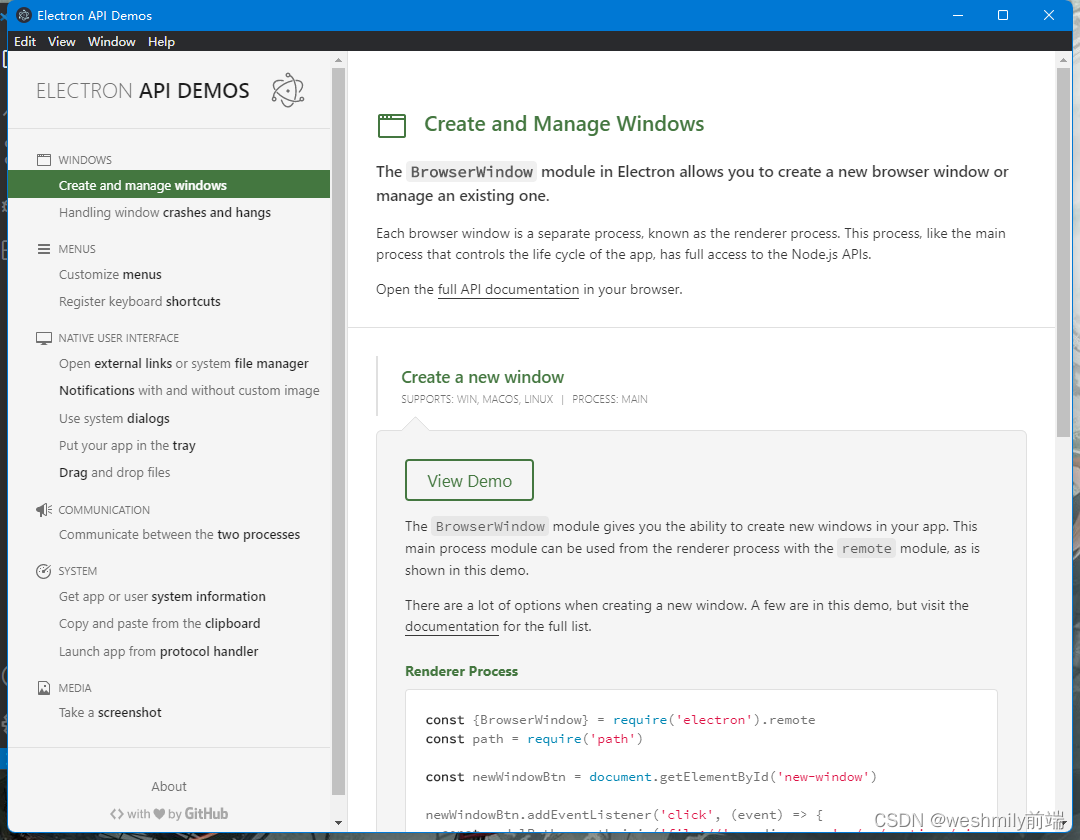Click About in the sidebar footer

point(169,786)
